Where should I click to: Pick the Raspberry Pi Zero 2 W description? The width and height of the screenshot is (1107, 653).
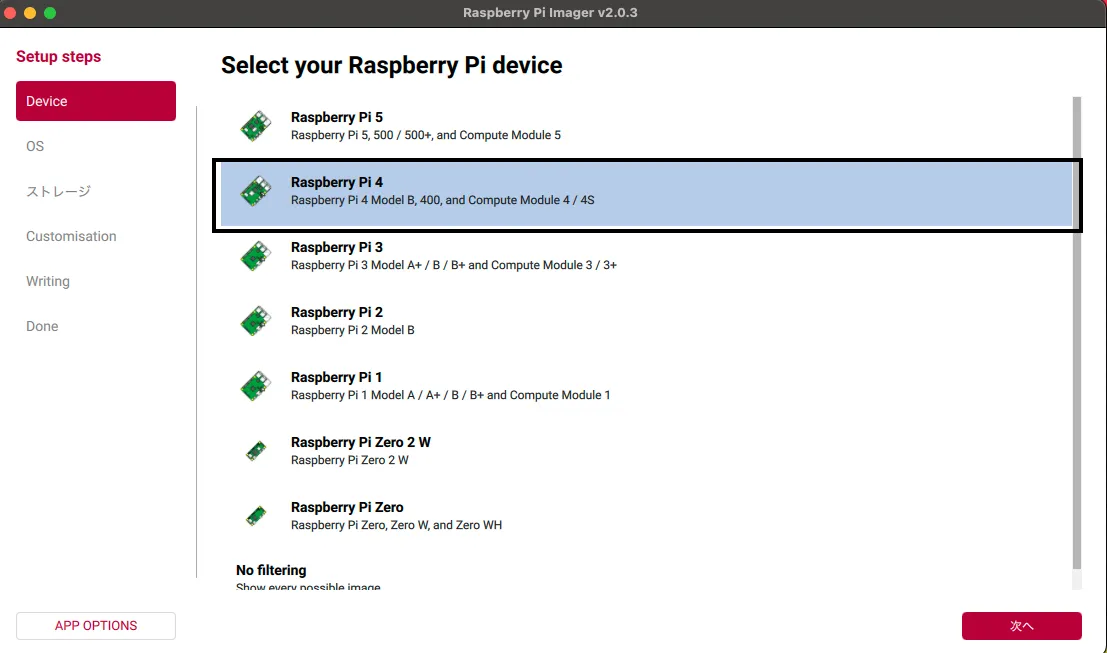coord(349,460)
